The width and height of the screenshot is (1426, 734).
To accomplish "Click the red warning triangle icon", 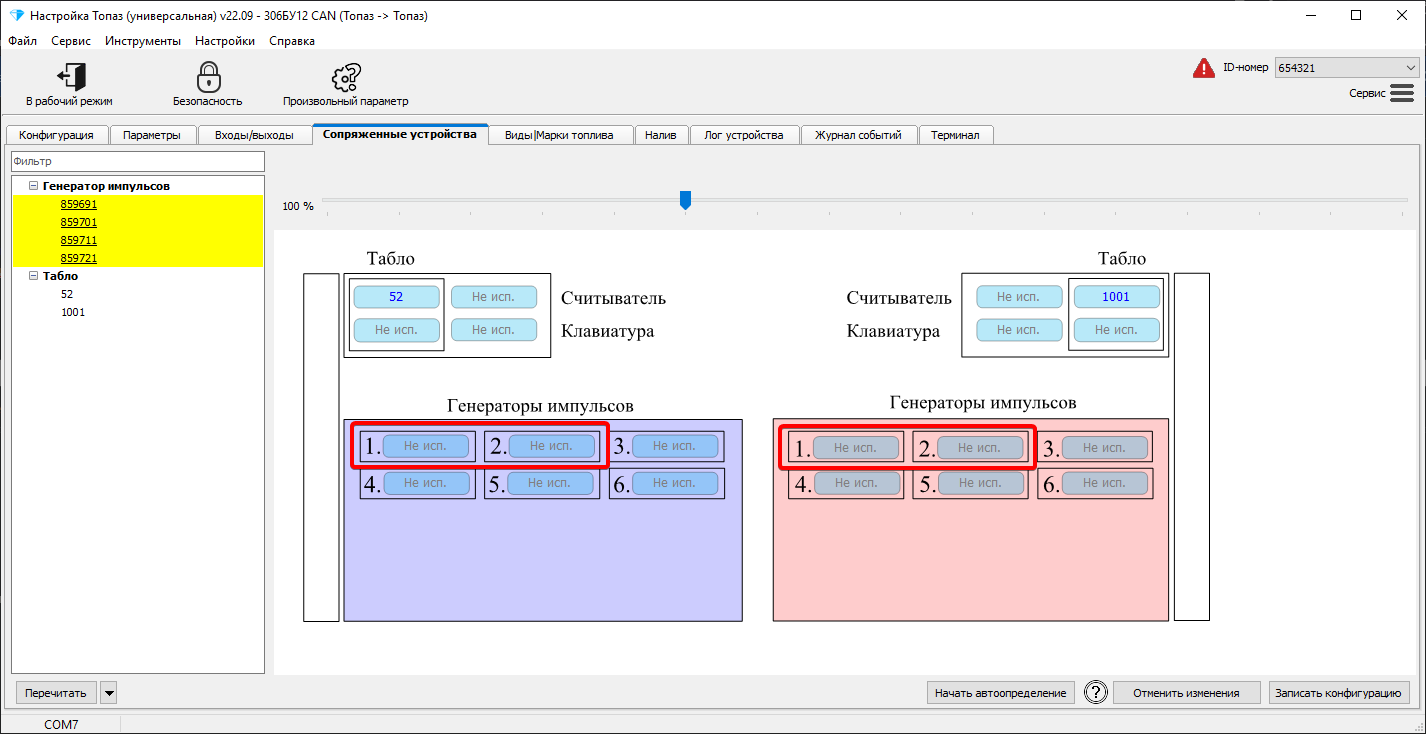I will pyautogui.click(x=1203, y=68).
